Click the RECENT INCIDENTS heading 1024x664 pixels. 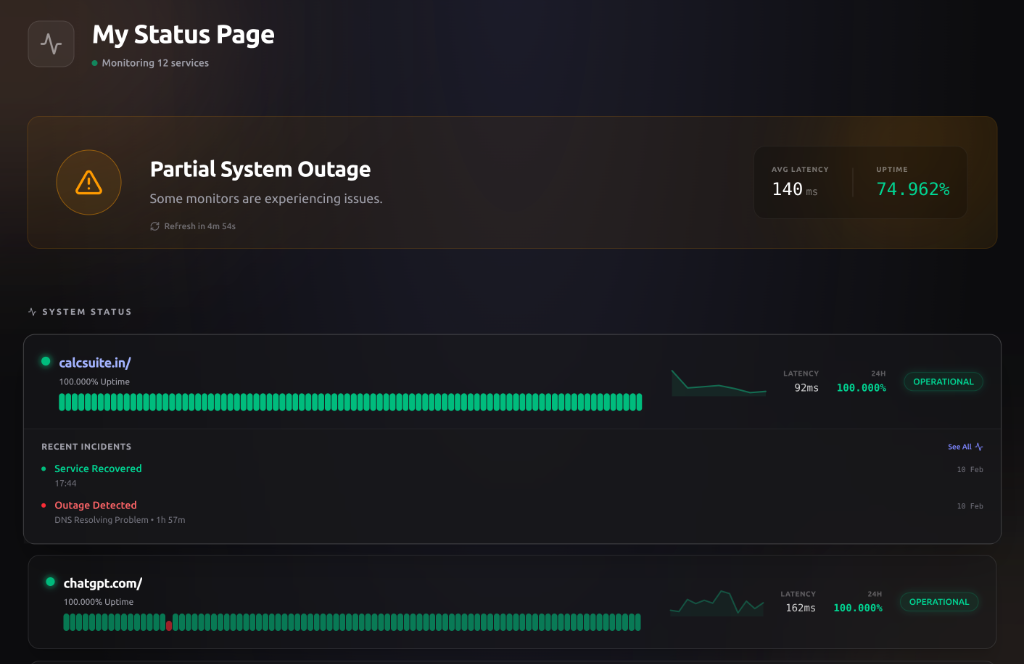point(86,447)
